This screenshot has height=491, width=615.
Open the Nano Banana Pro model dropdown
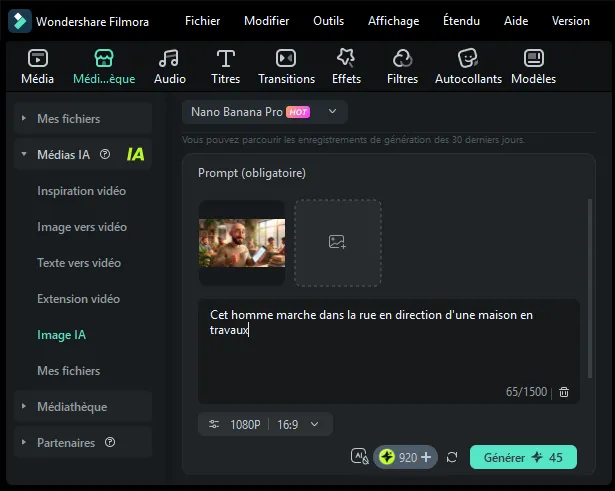pos(265,112)
